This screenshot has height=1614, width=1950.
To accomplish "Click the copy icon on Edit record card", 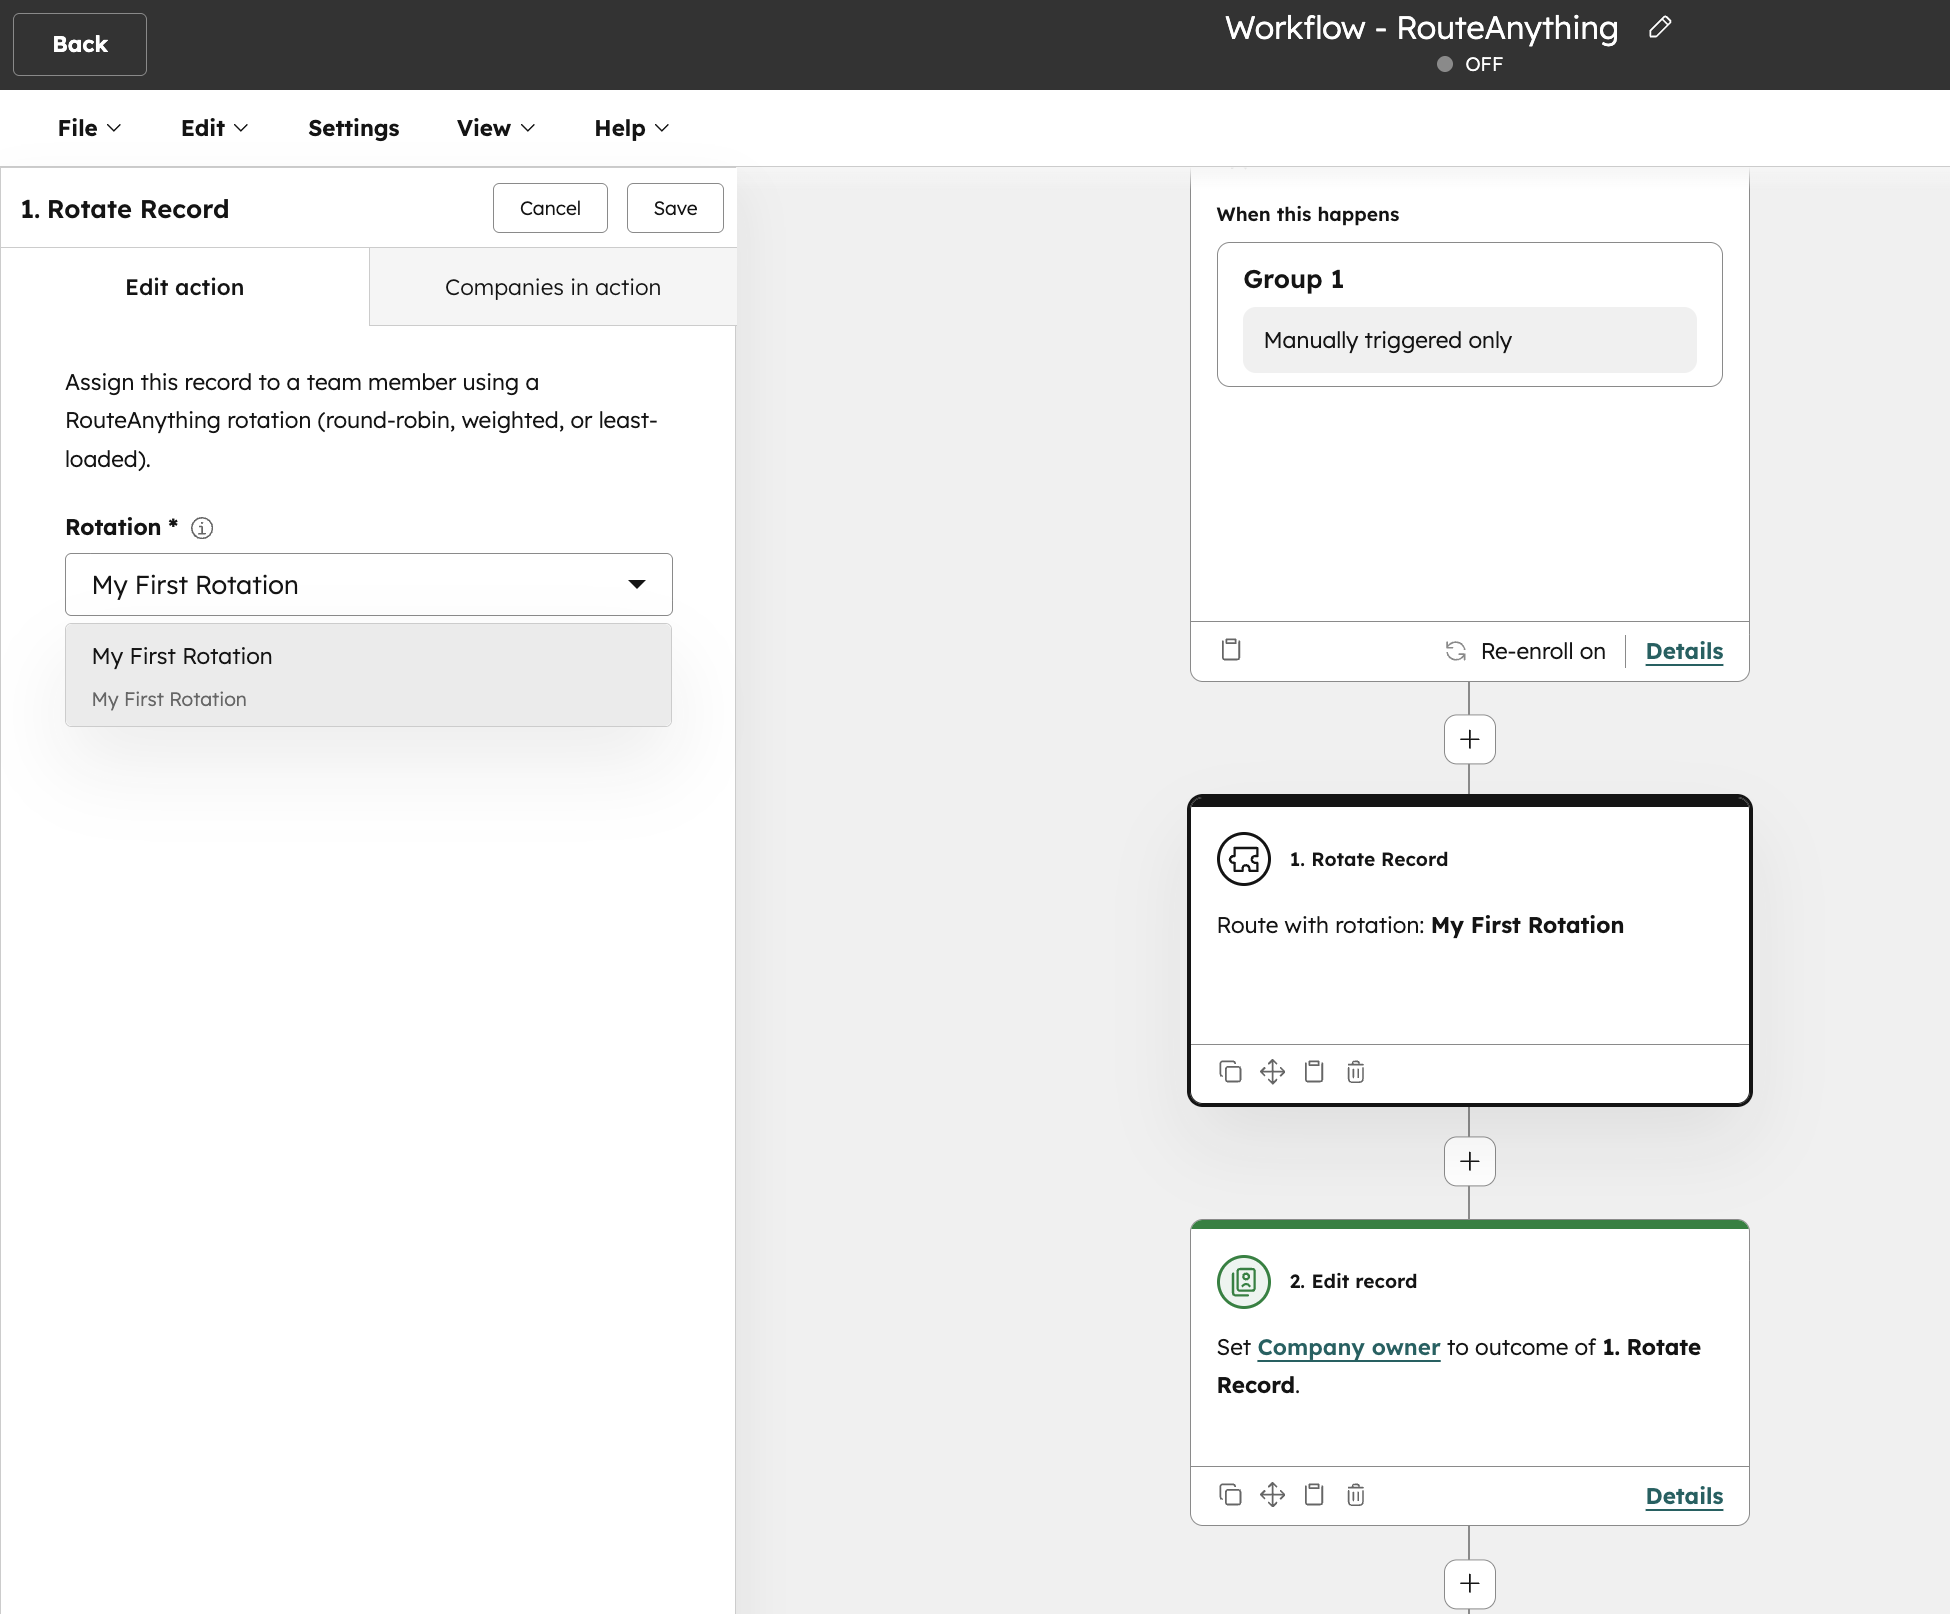I will (1230, 1495).
